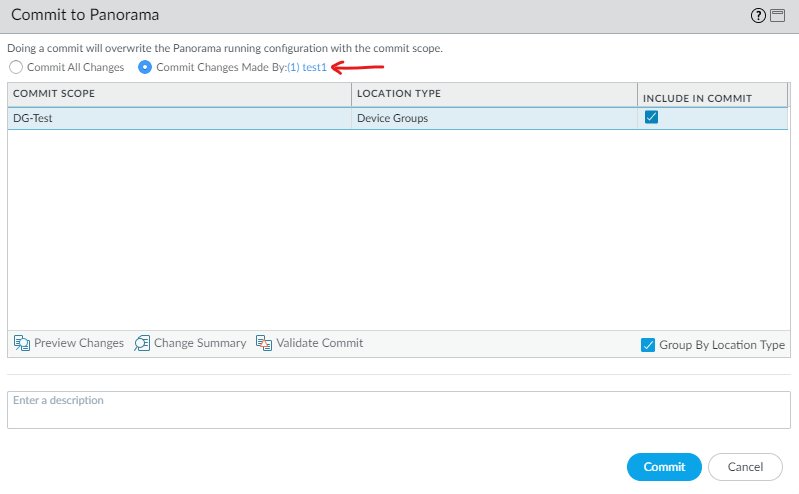This screenshot has height=494, width=799.
Task: Select Commit Changes Made By radio button
Action: (145, 67)
